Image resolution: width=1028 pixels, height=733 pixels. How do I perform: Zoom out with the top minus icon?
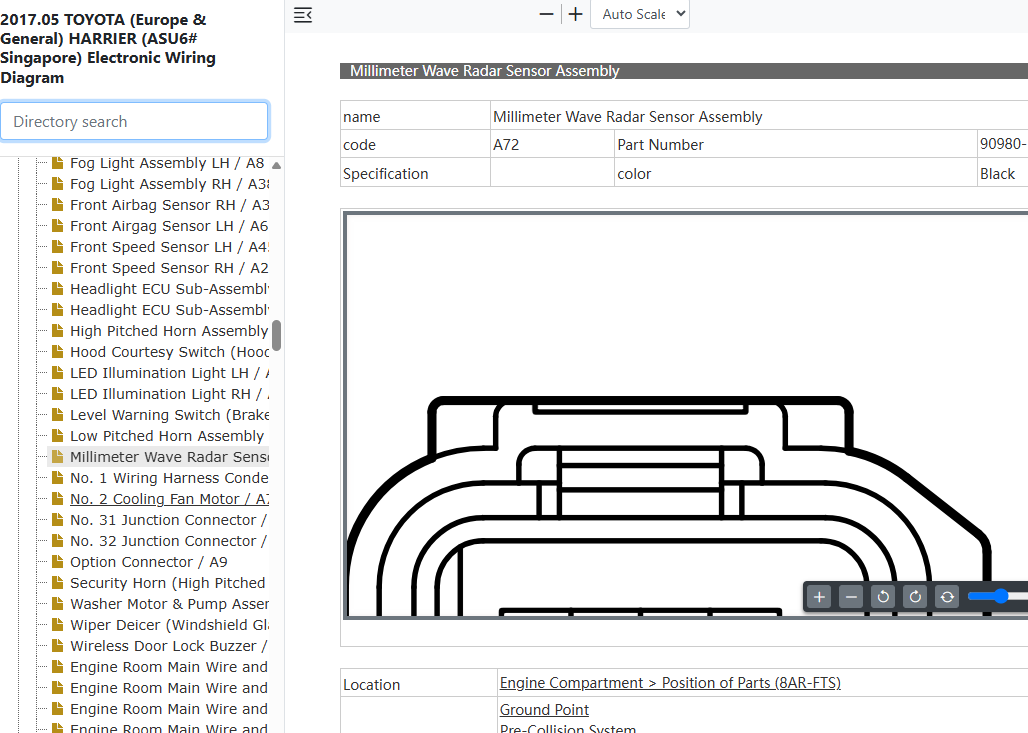pos(546,14)
